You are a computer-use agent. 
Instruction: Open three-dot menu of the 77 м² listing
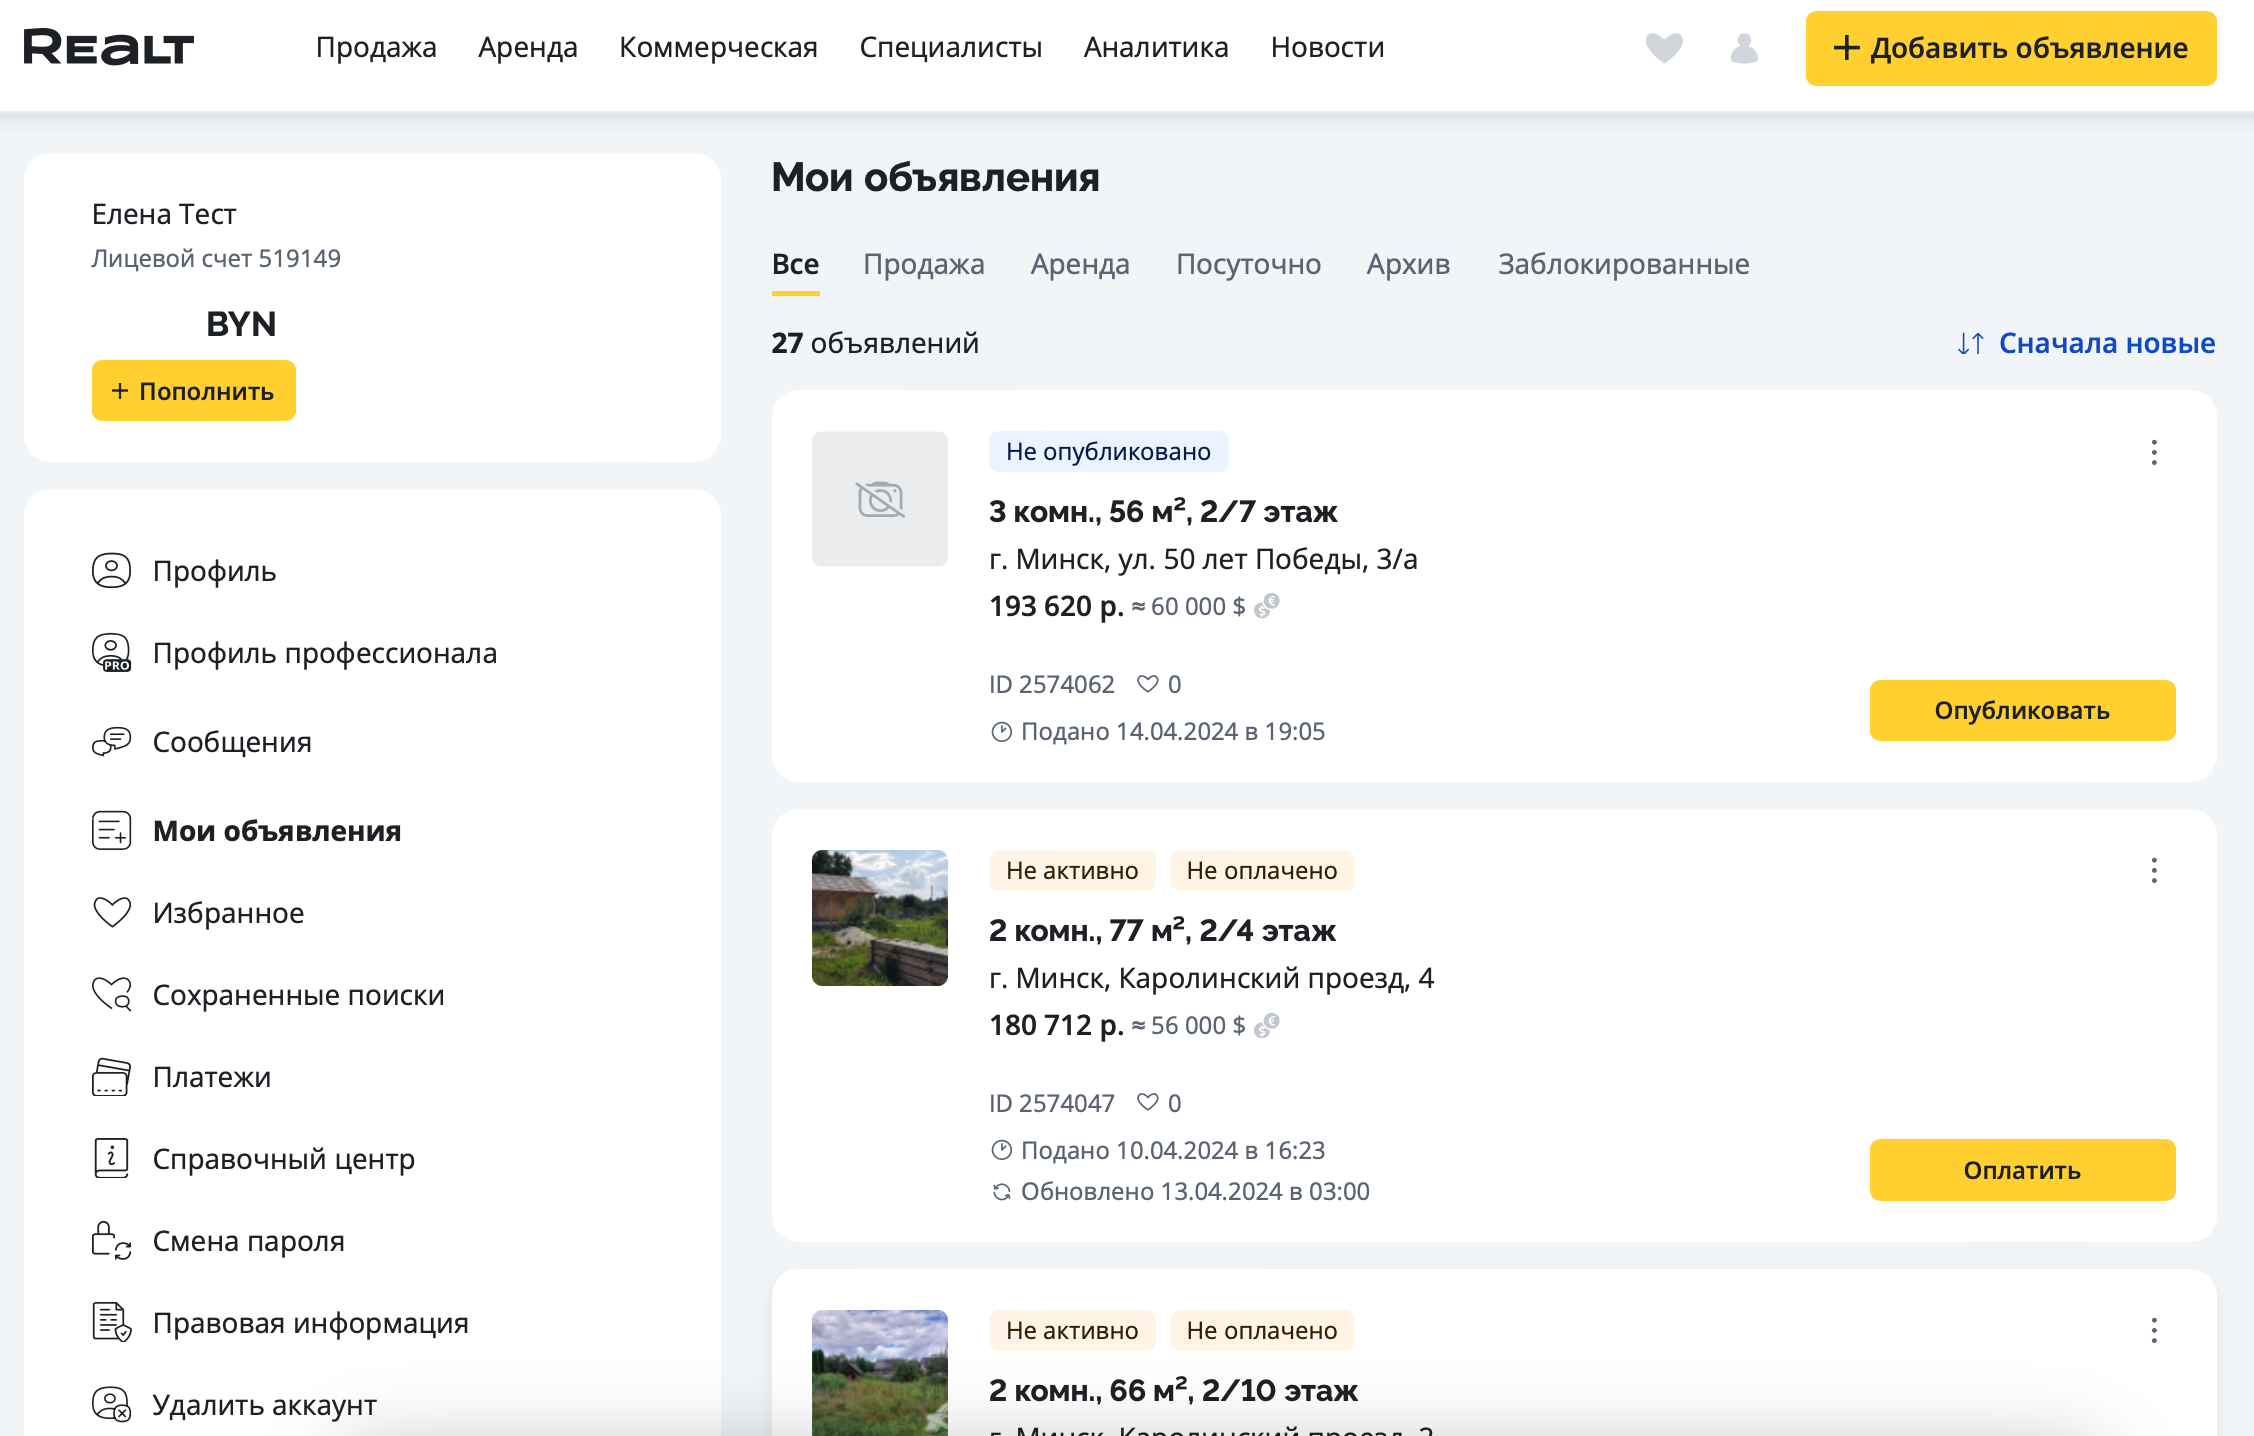click(x=2154, y=871)
